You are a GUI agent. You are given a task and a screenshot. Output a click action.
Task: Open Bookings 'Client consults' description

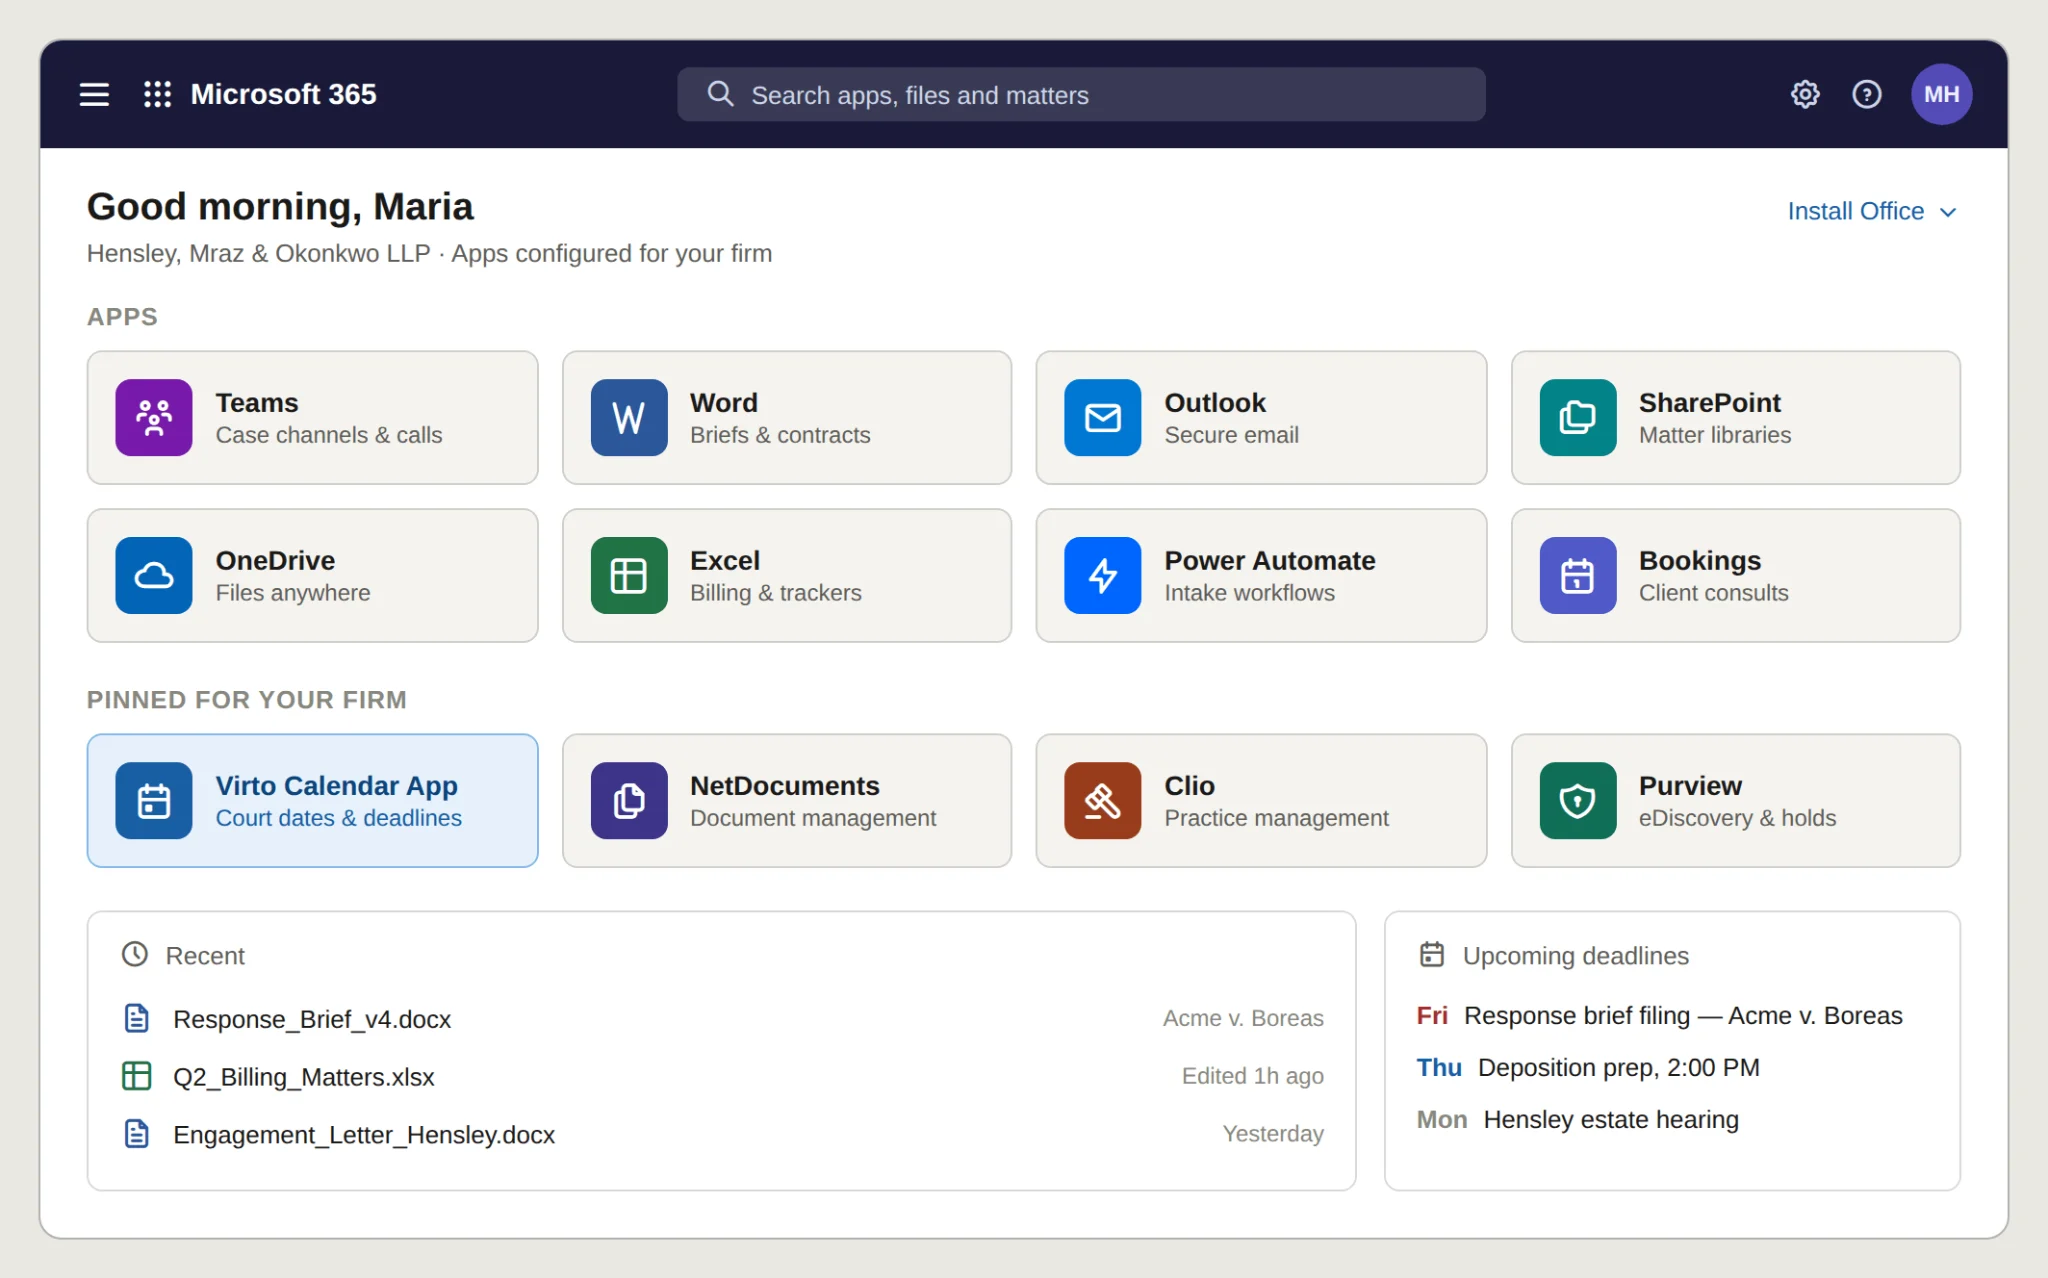click(1714, 593)
